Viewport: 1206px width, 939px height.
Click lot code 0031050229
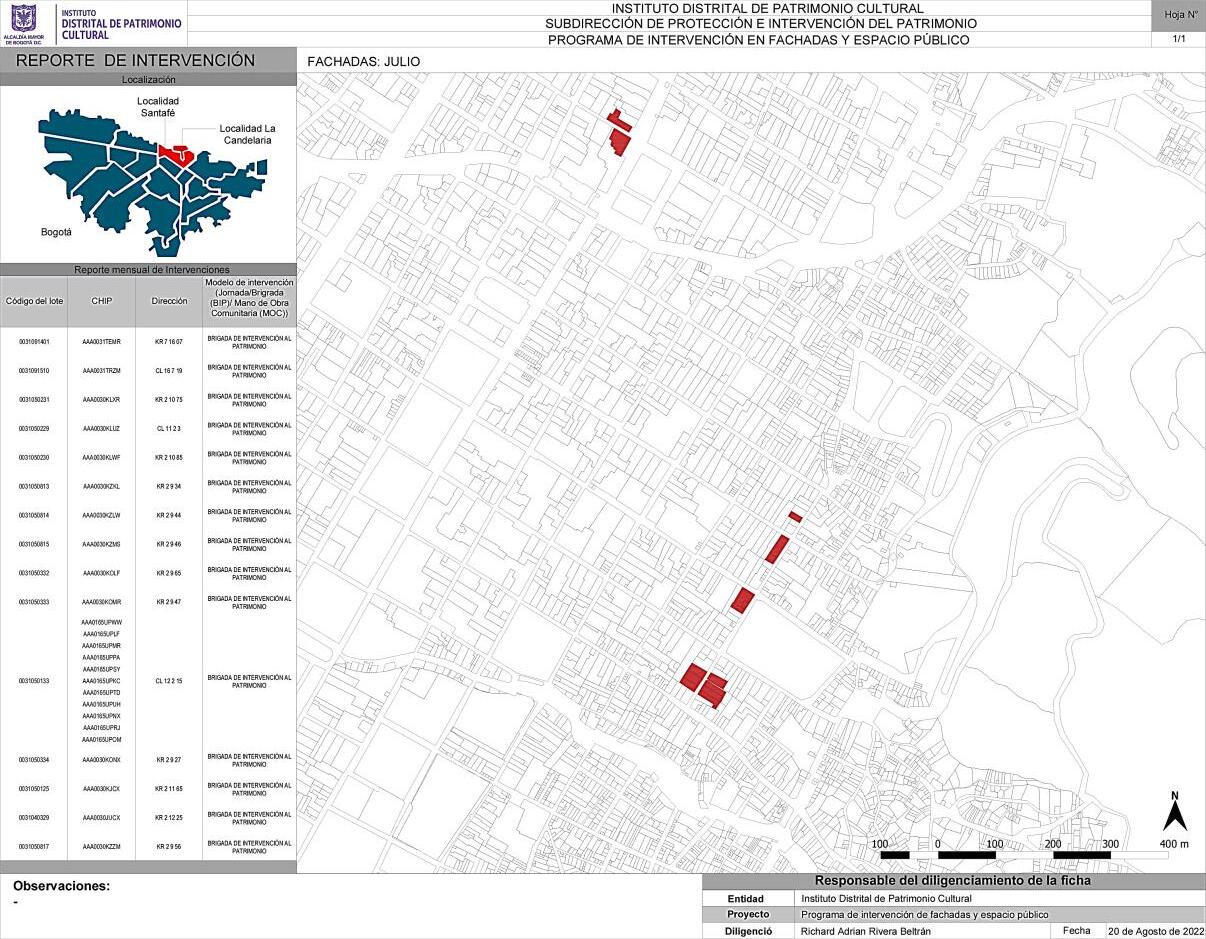[34, 429]
